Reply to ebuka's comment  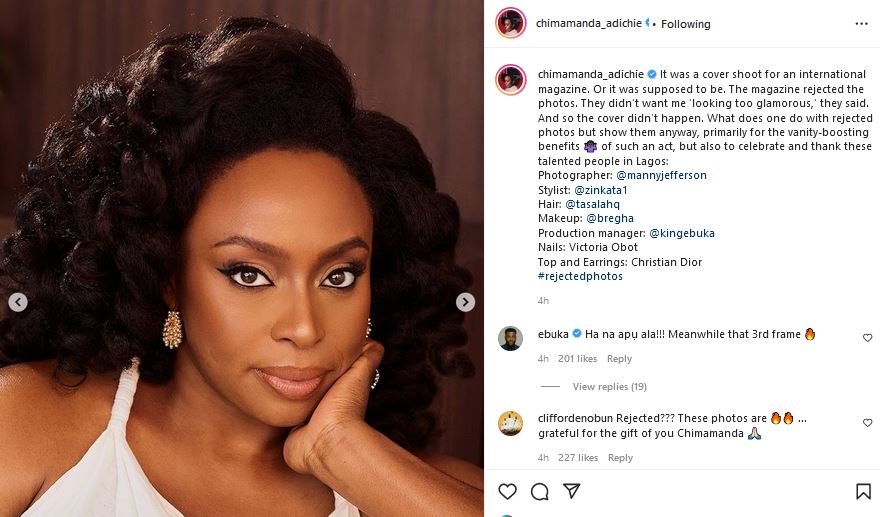(620, 359)
